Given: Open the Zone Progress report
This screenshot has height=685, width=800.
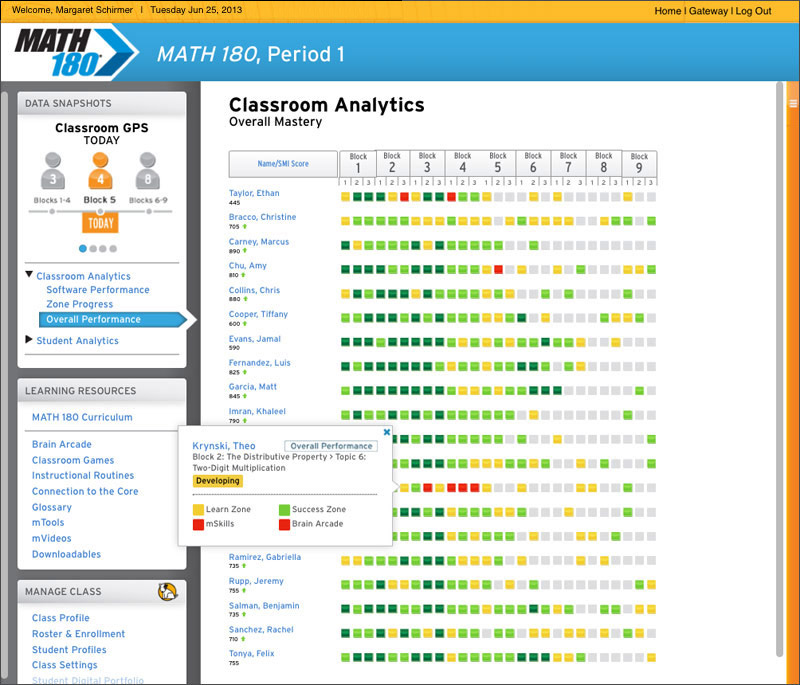Looking at the screenshot, I should pos(80,304).
